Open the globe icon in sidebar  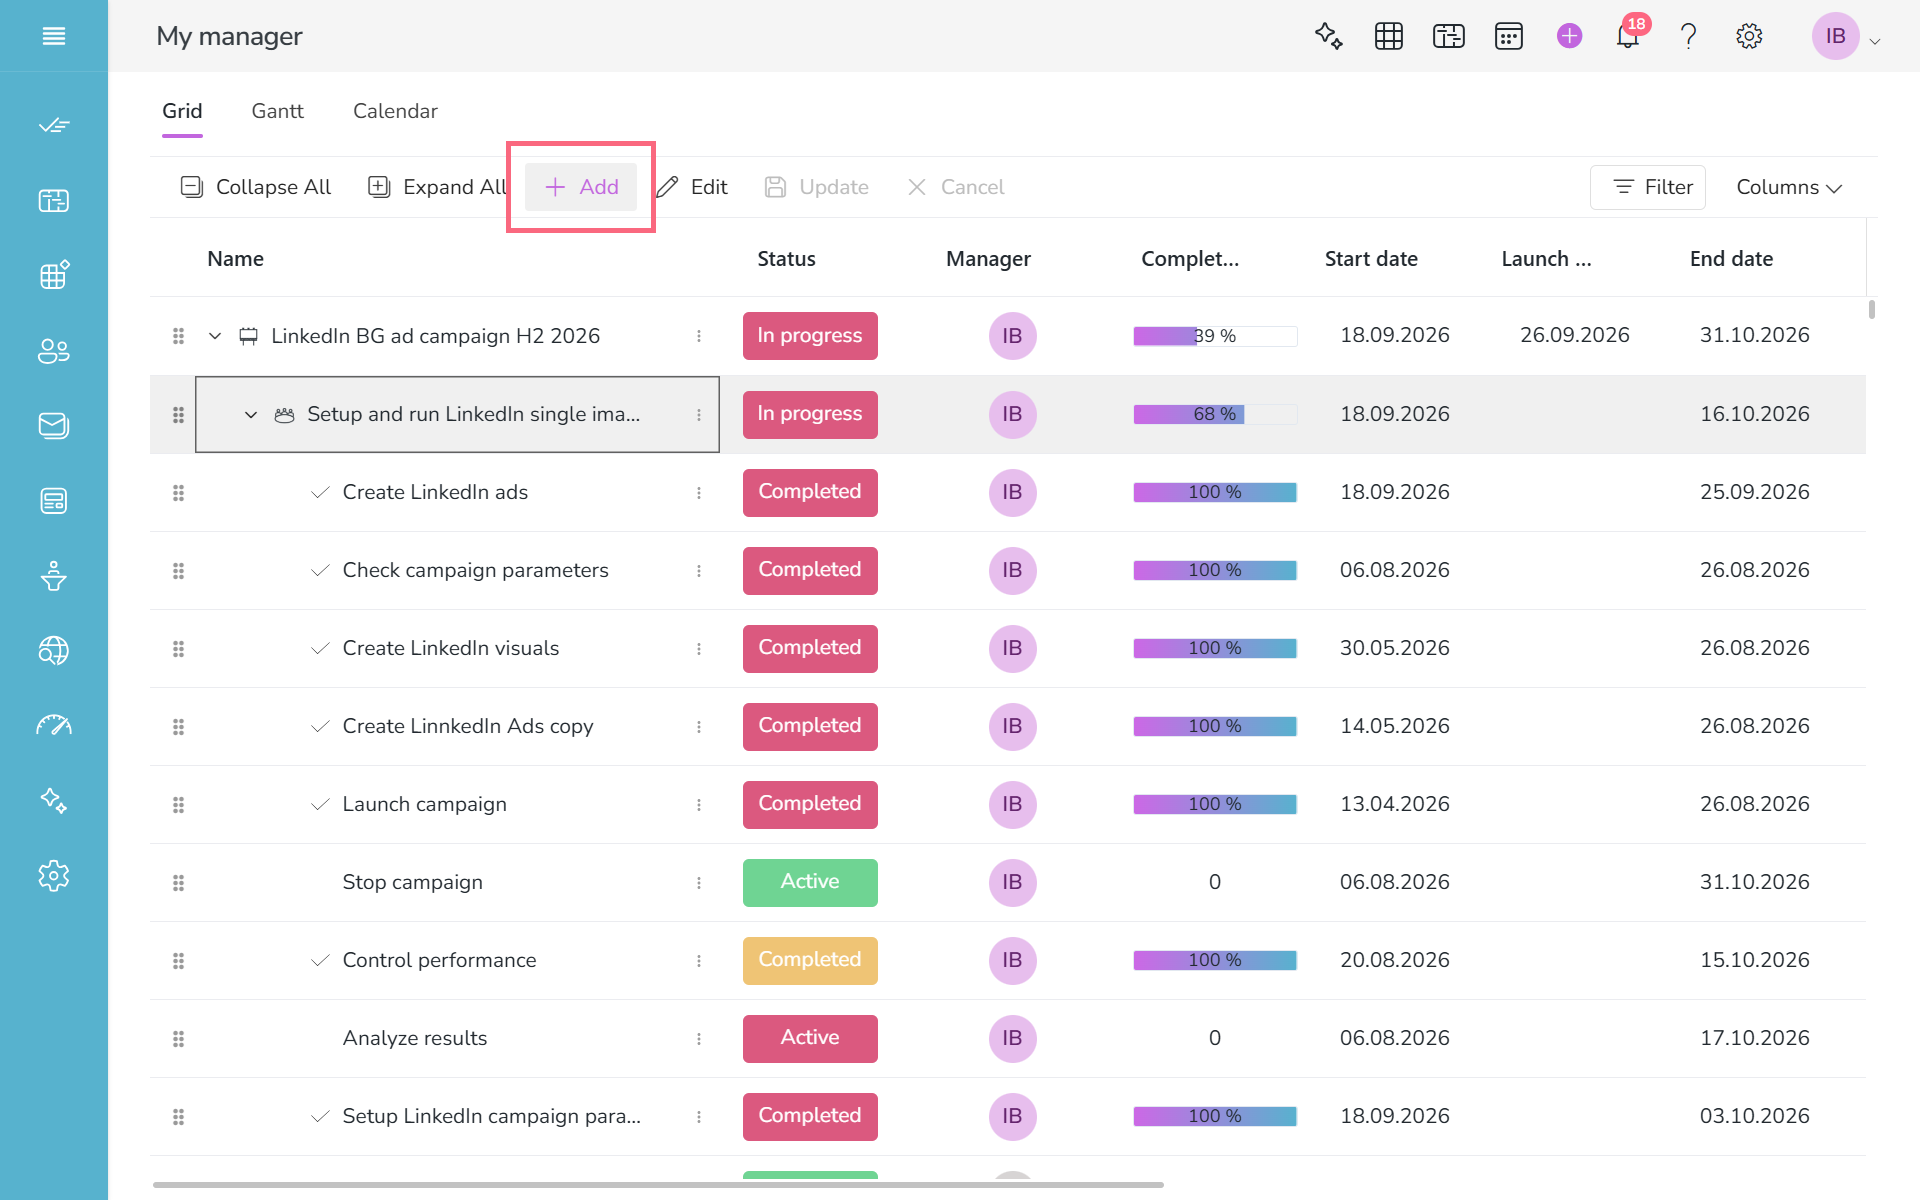coord(54,651)
